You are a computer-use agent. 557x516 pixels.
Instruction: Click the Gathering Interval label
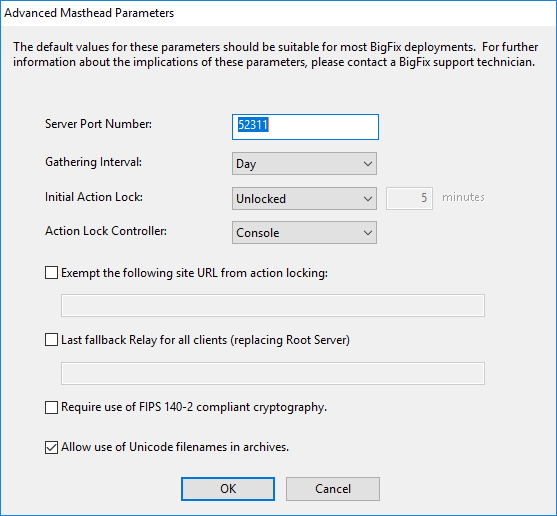click(93, 162)
